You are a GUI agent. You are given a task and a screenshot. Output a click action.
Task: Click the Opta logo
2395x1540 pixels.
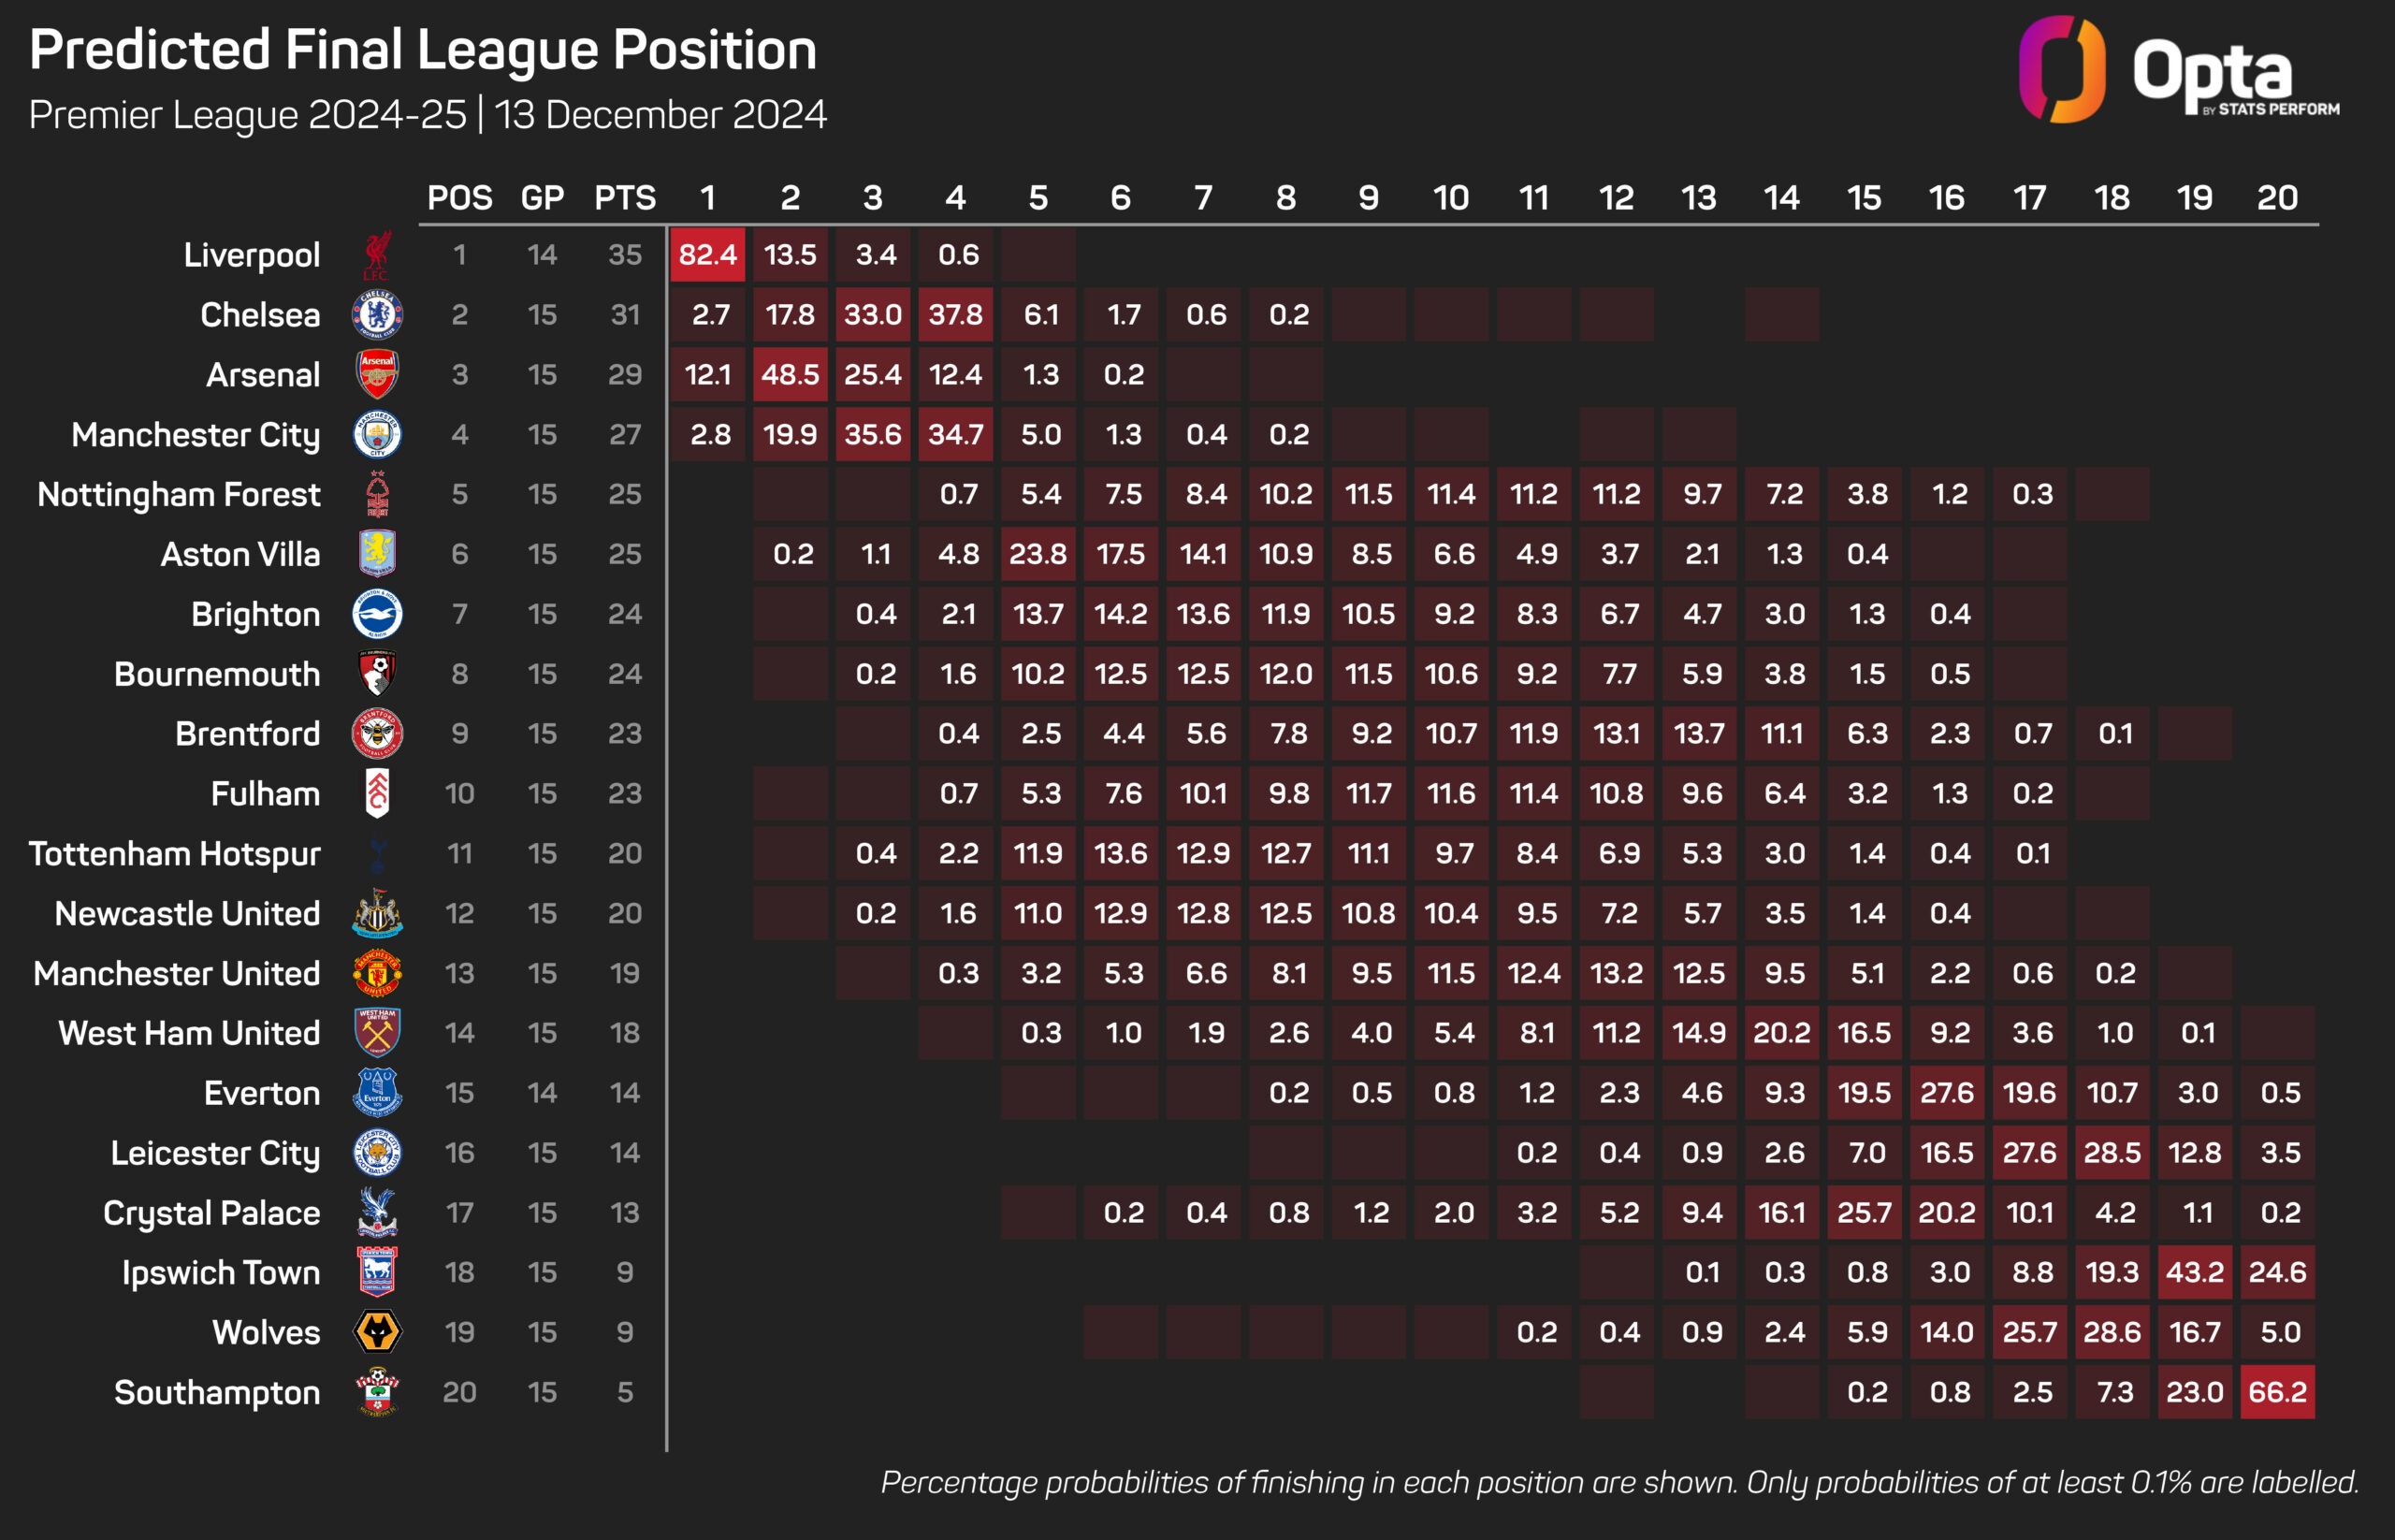[x=2178, y=70]
